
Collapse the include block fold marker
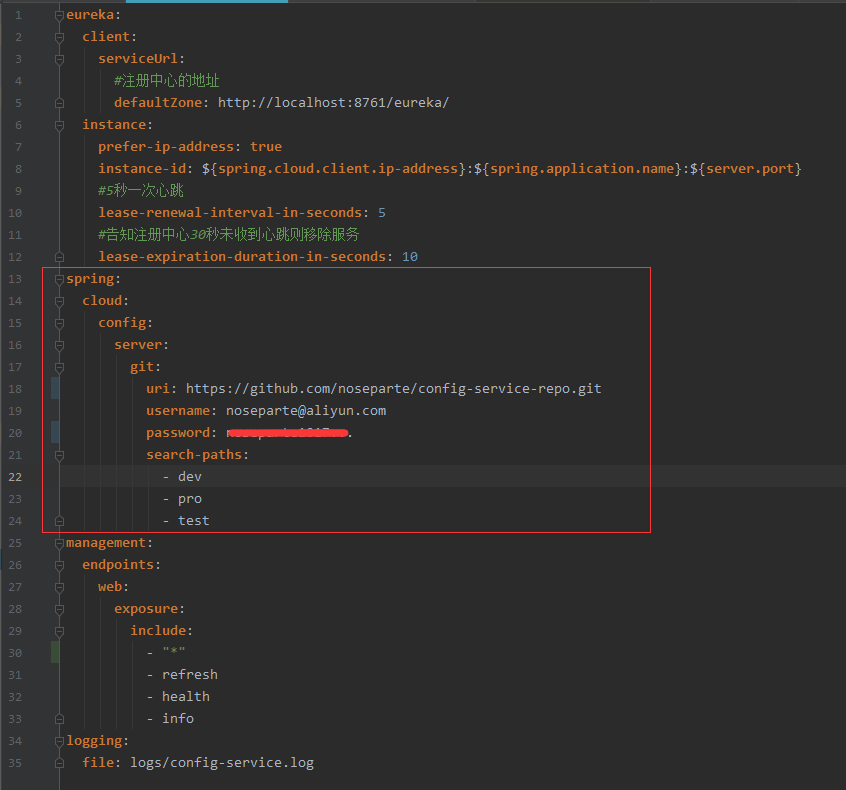(59, 631)
